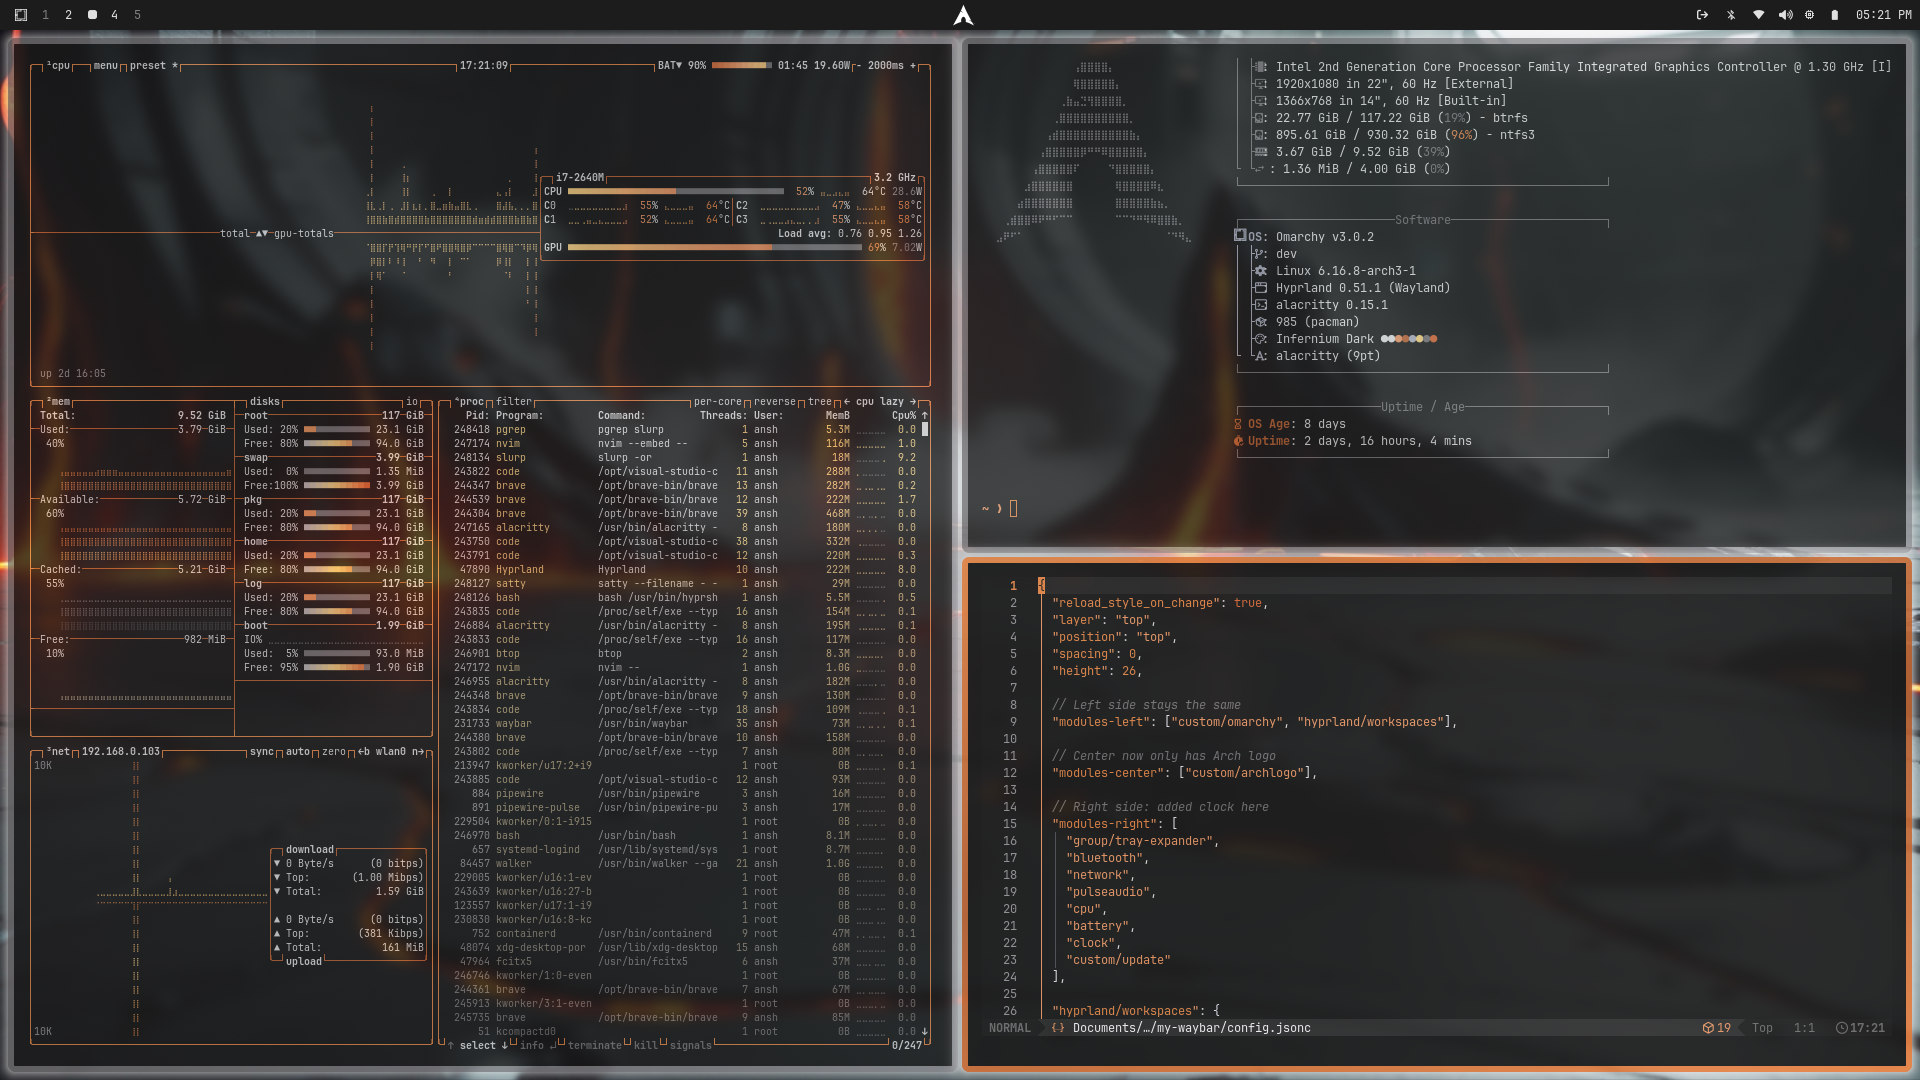Toggle tree view in btop process list
1920x1080 pixels.
(x=819, y=402)
